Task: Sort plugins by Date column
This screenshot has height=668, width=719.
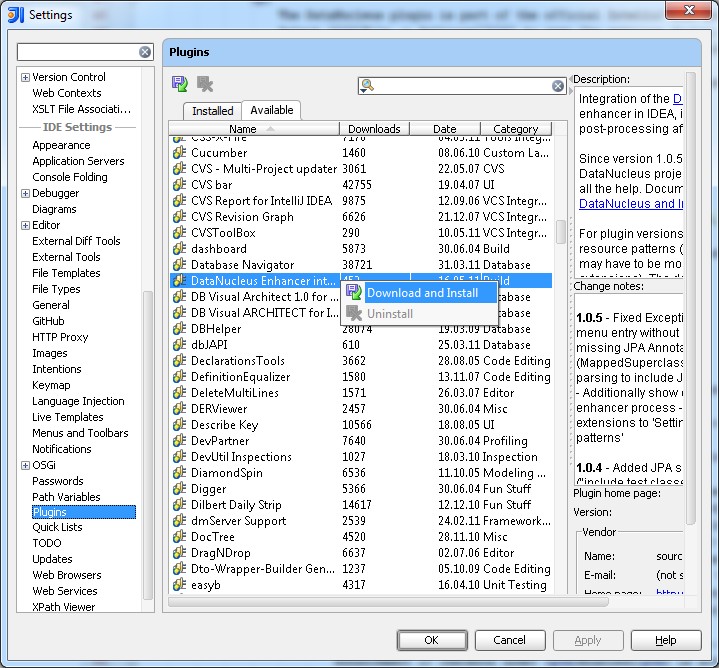Action: coord(445,129)
